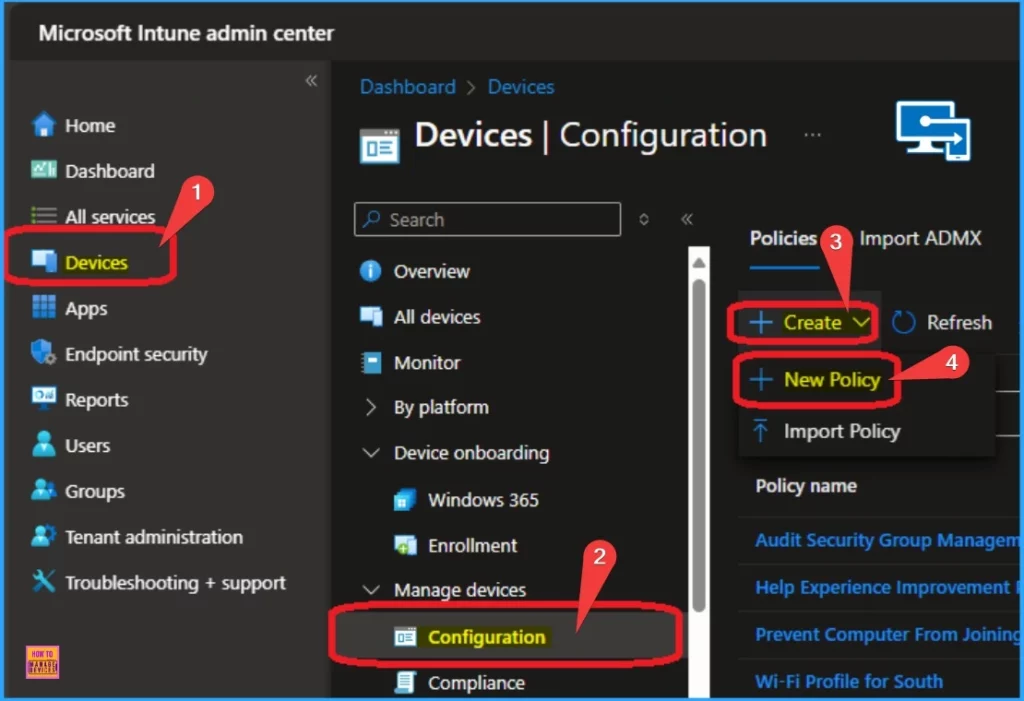1024x701 pixels.
Task: Click the Dashboard breadcrumb link
Action: point(408,87)
